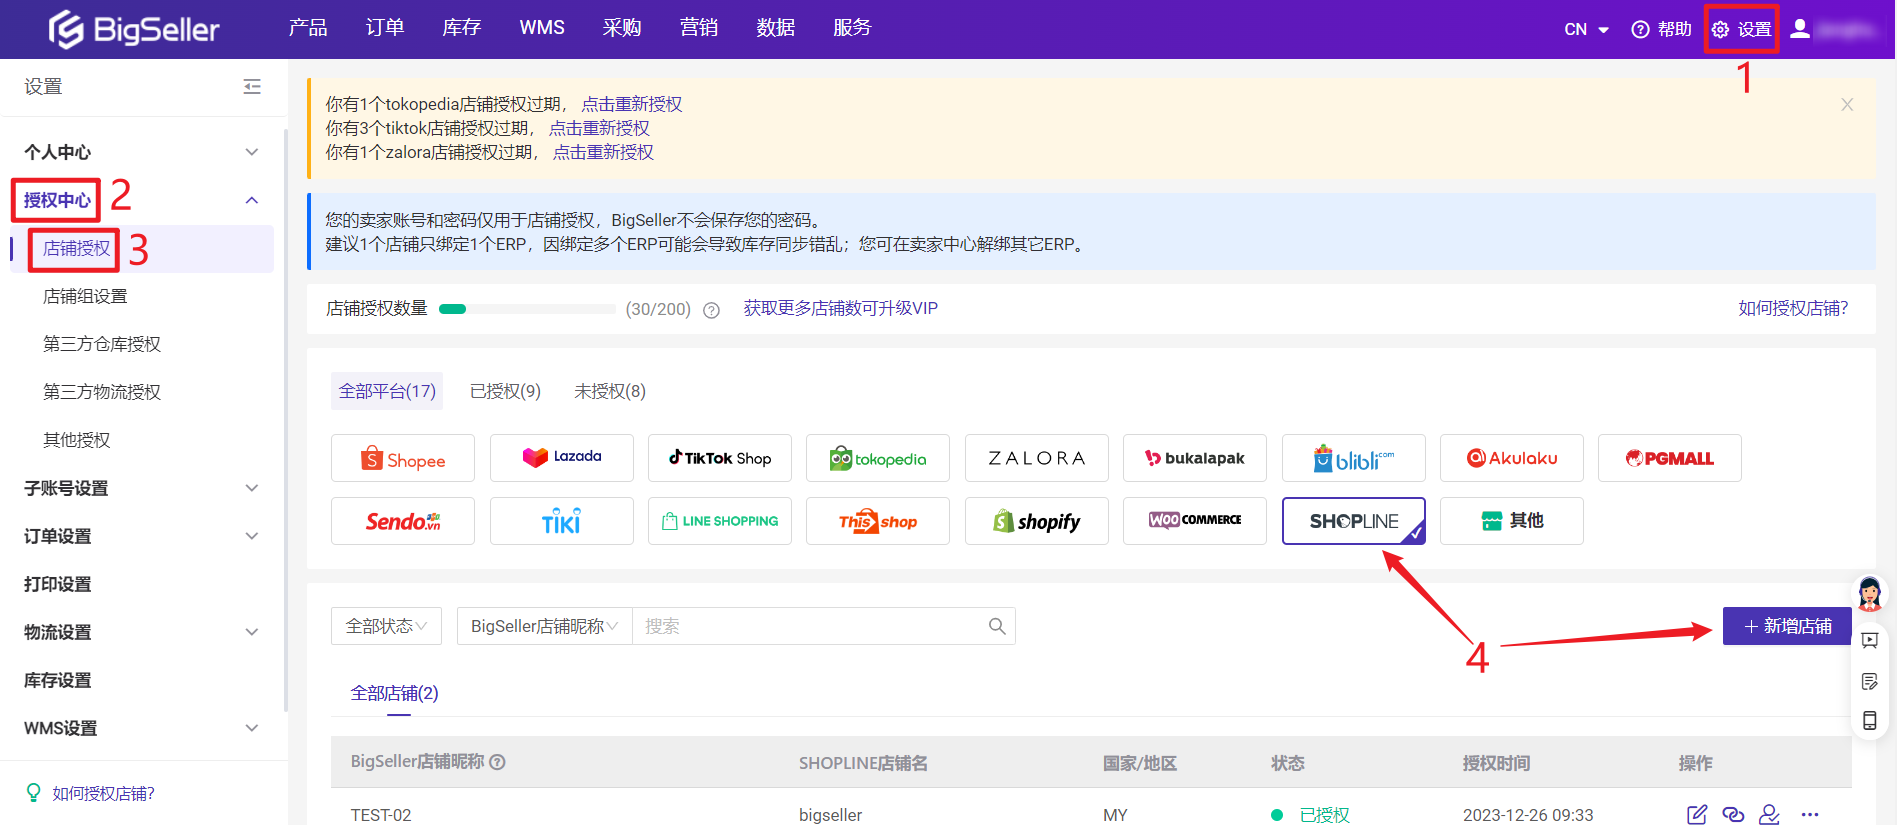Click tokopedia 点击重新授权 link

(x=632, y=104)
